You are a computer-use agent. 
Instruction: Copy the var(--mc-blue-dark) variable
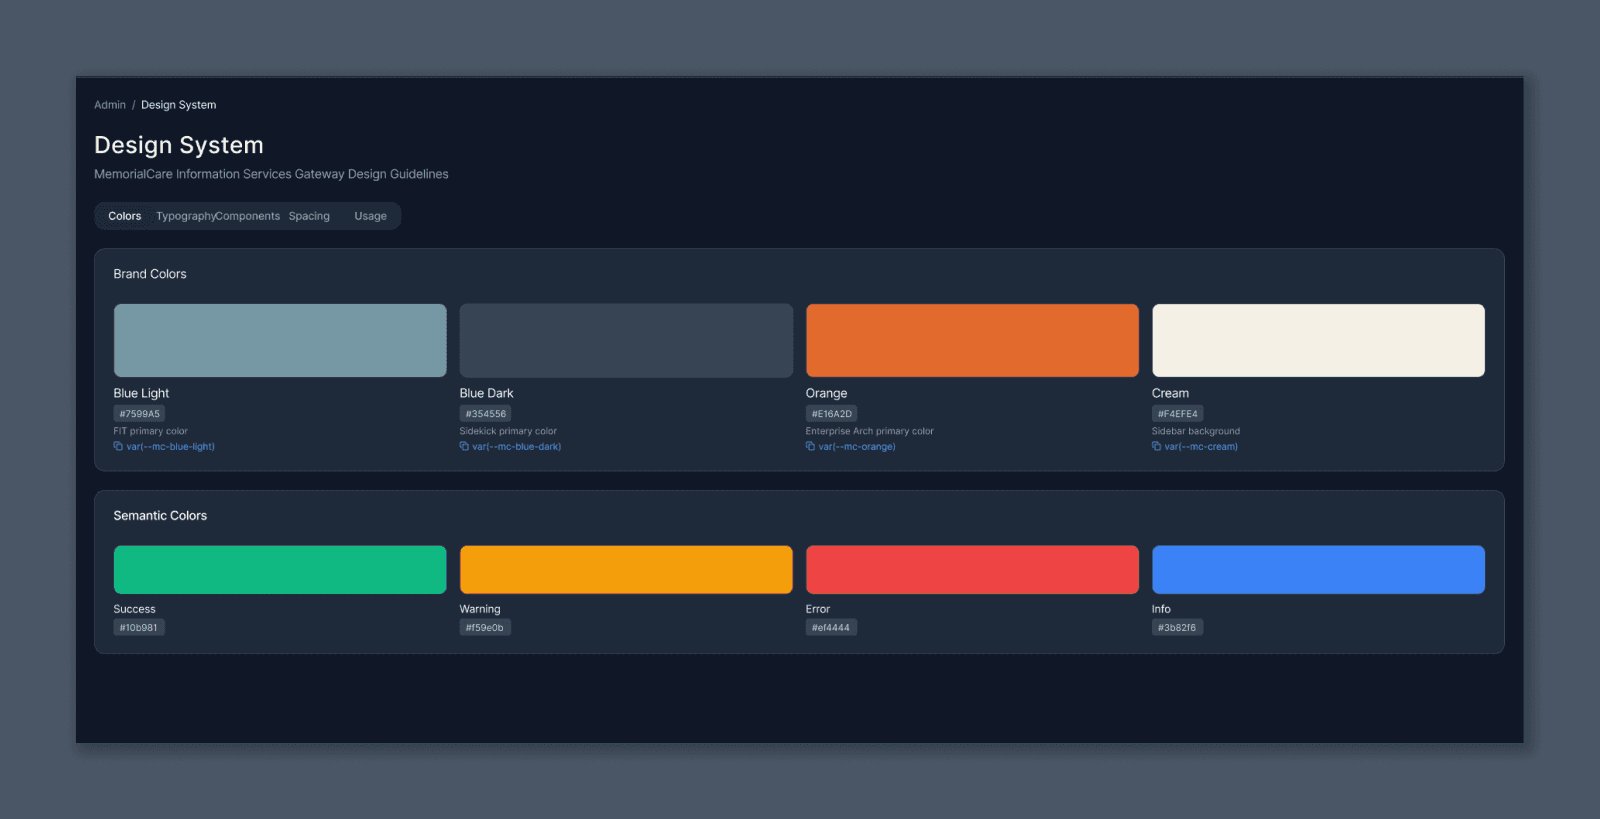[x=517, y=447]
